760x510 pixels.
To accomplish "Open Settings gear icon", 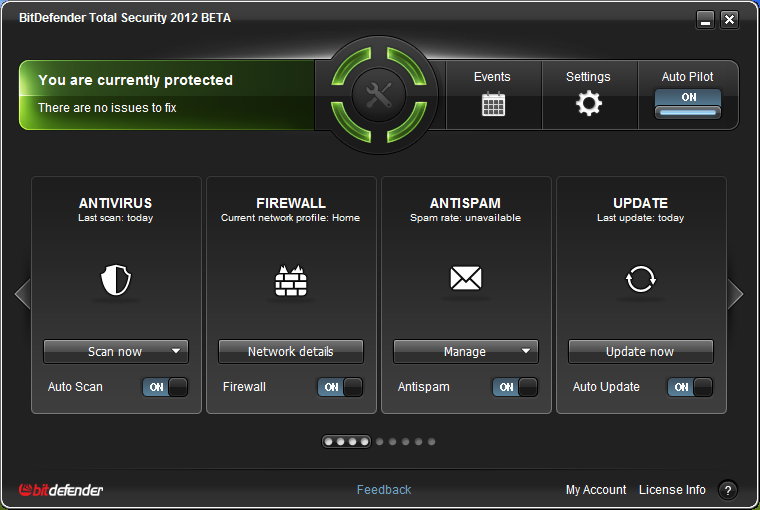I will coord(589,103).
